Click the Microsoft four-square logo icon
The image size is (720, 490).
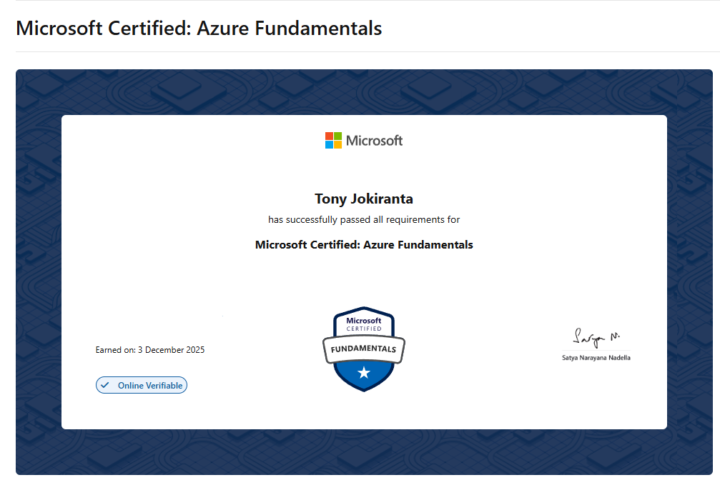[x=333, y=141]
